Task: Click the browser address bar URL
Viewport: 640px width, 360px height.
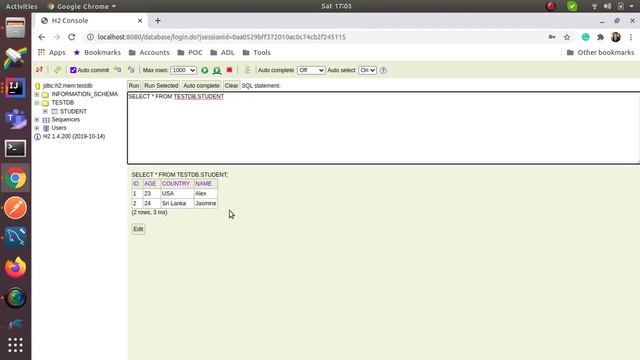Action: coord(222,37)
